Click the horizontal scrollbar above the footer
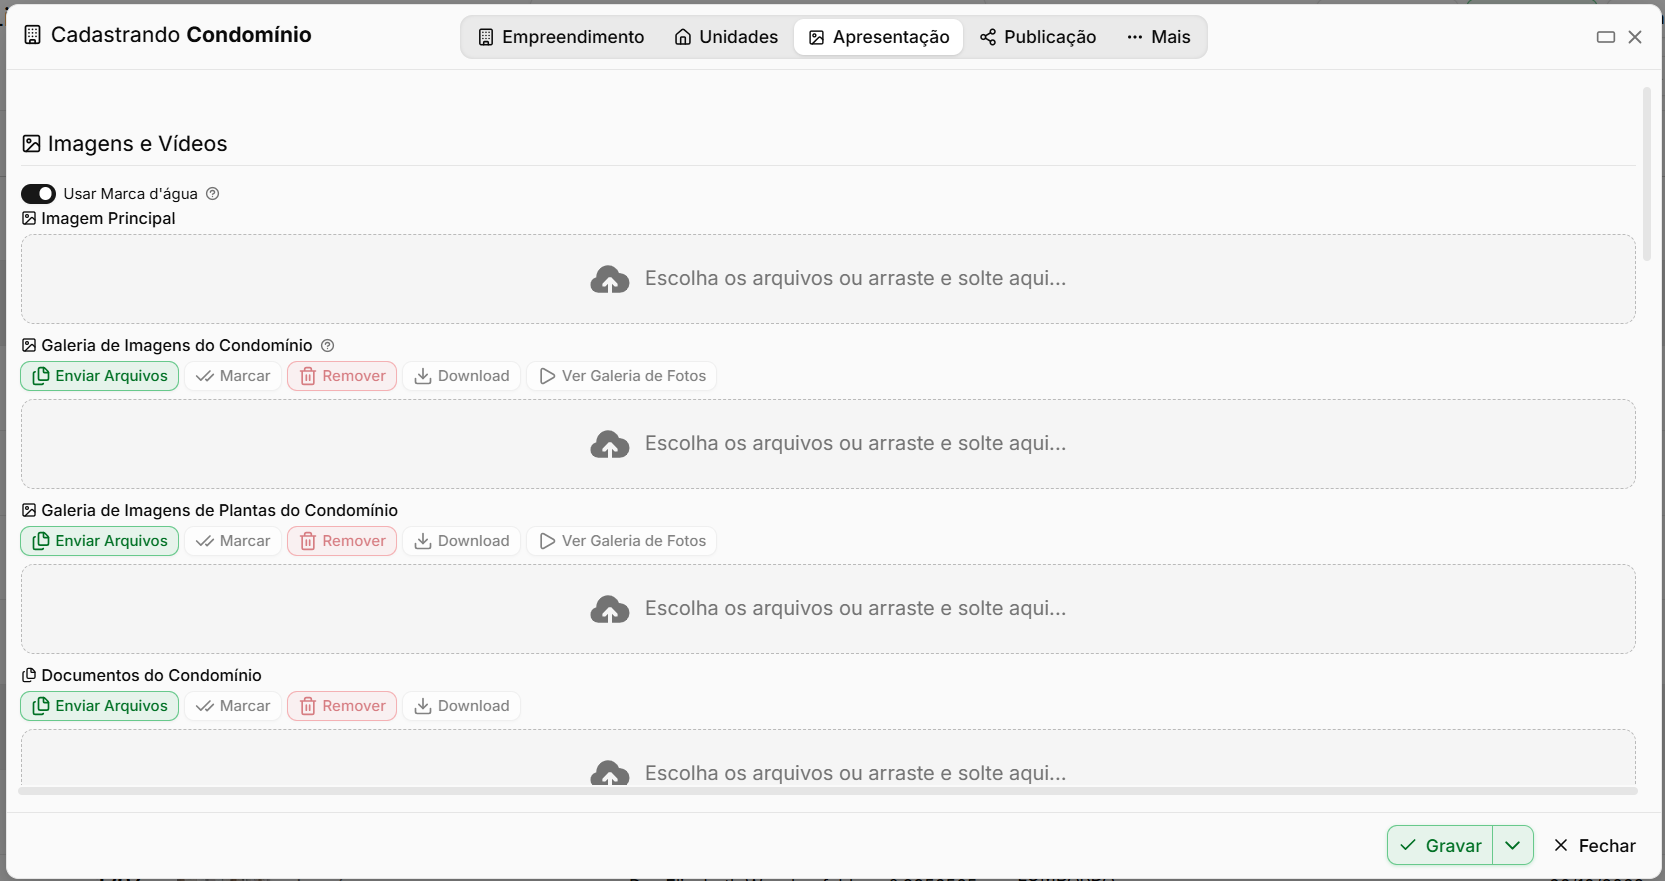Image resolution: width=1665 pixels, height=881 pixels. (828, 791)
